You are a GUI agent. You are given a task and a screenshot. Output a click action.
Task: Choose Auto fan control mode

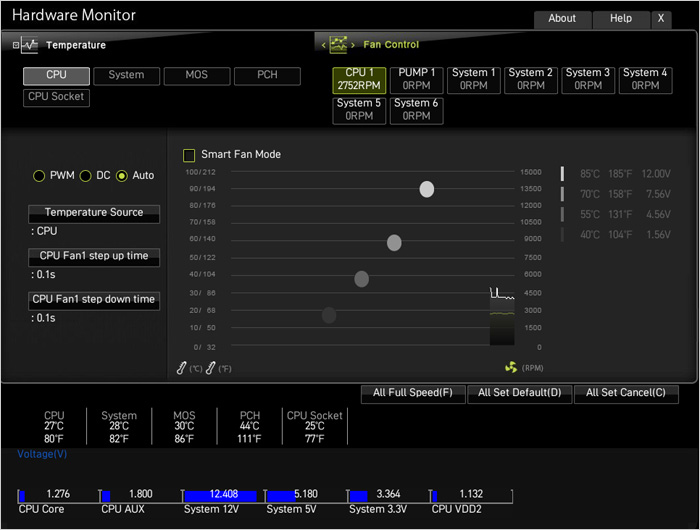pyautogui.click(x=122, y=176)
